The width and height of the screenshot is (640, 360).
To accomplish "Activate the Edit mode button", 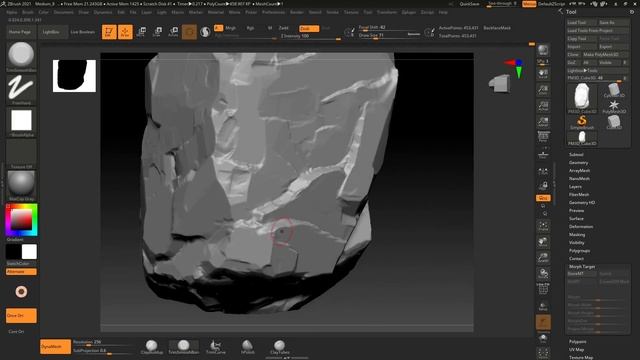I will [109, 32].
